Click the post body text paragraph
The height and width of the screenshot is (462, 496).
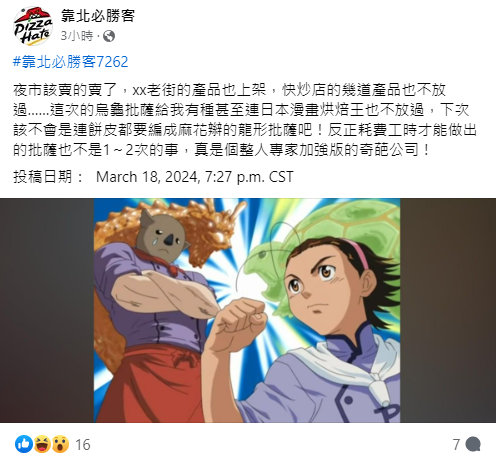(x=245, y=120)
